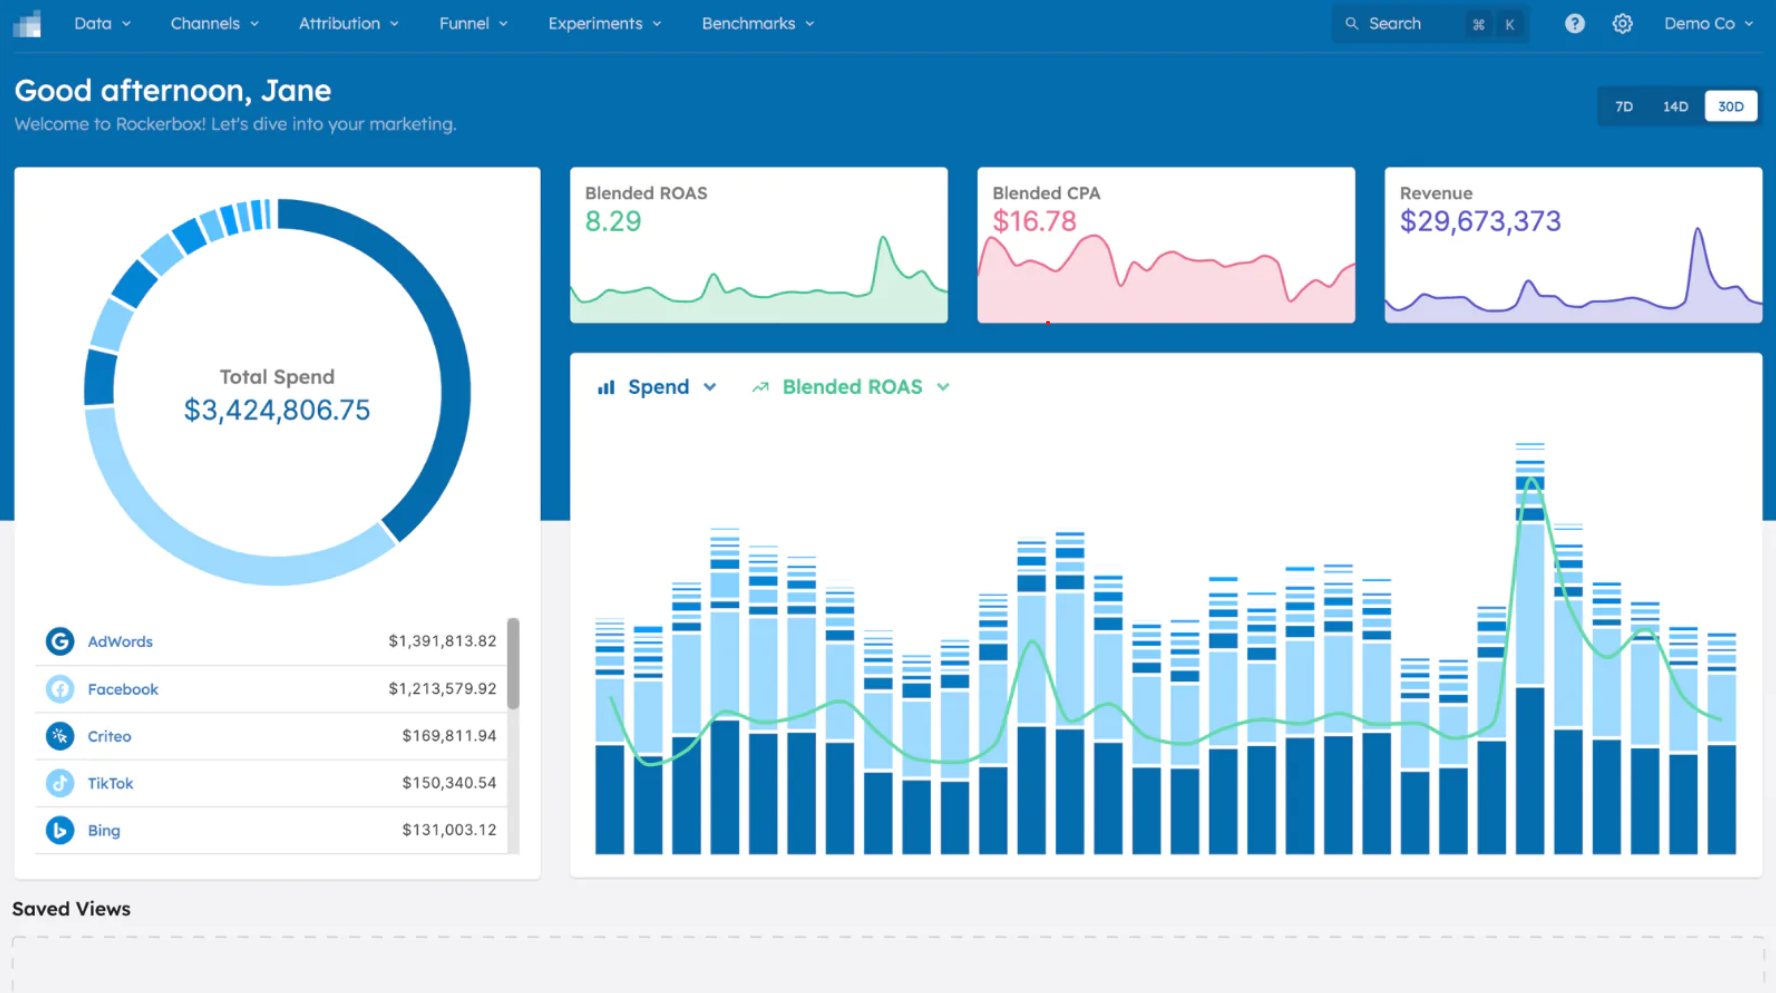Click the Bing amount $131,003.12

pyautogui.click(x=449, y=829)
